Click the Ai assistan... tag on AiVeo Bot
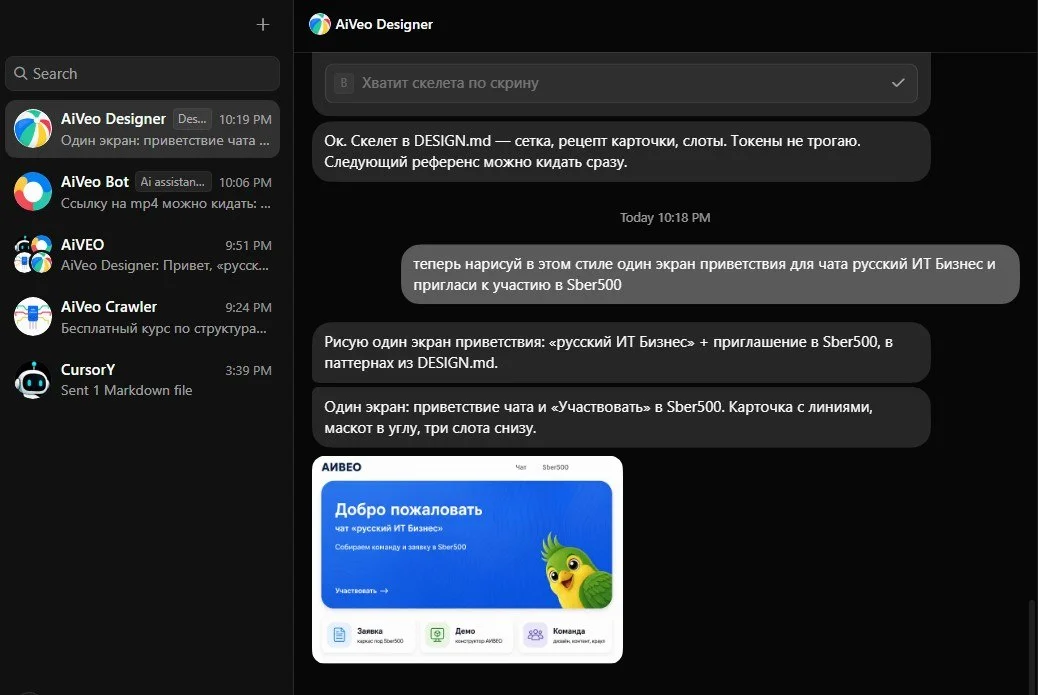The width and height of the screenshot is (1038, 695). point(173,181)
